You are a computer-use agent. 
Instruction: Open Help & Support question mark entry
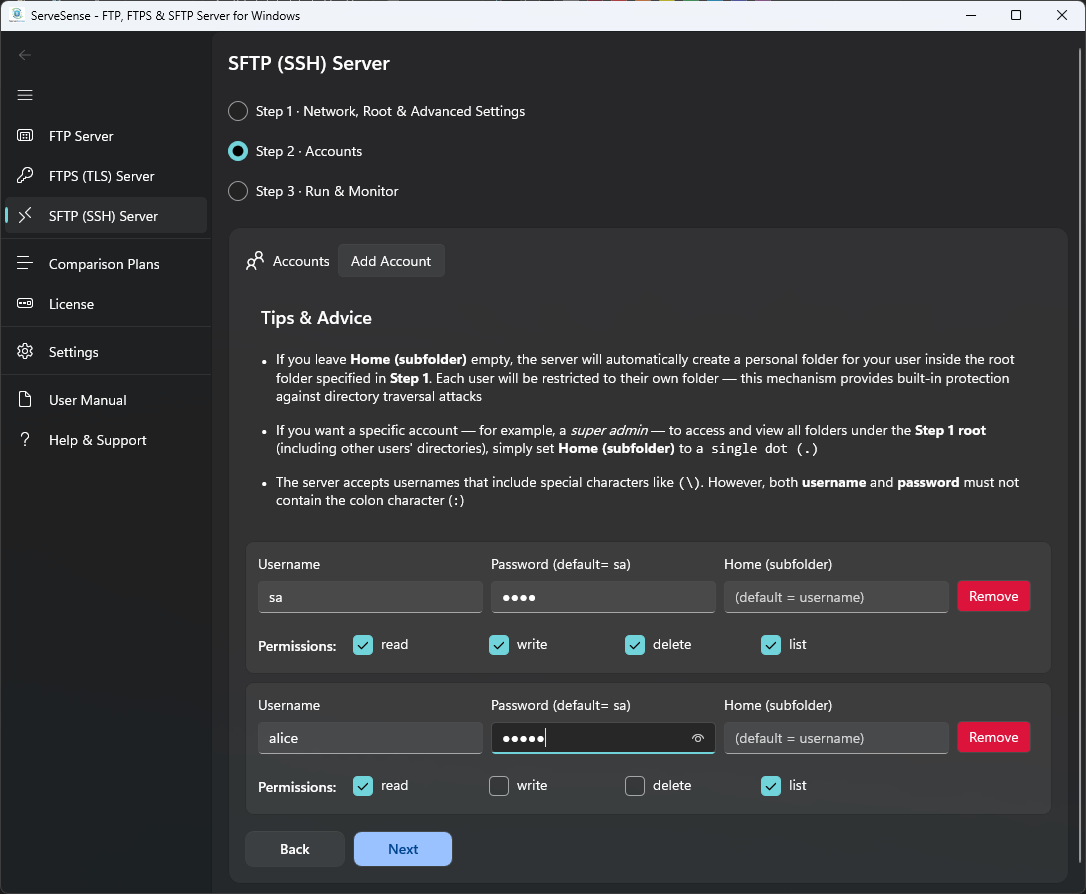click(x=97, y=440)
